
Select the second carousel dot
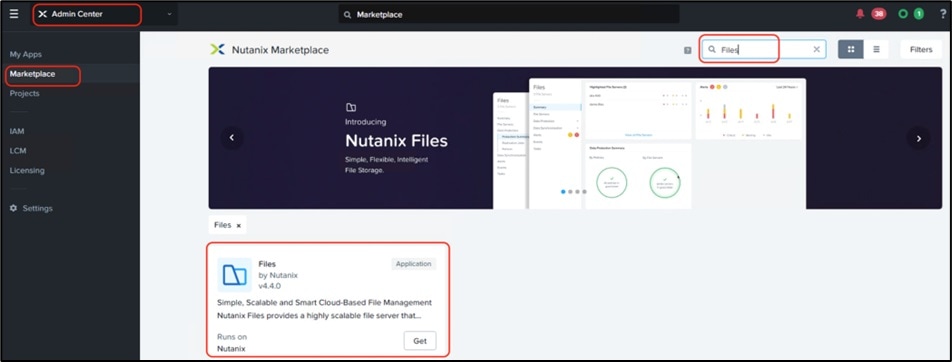pos(570,191)
